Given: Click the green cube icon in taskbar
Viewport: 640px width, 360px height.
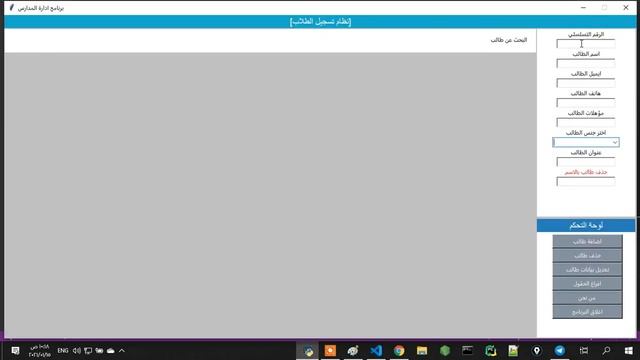Looking at the screenshot, I should pos(445,351).
